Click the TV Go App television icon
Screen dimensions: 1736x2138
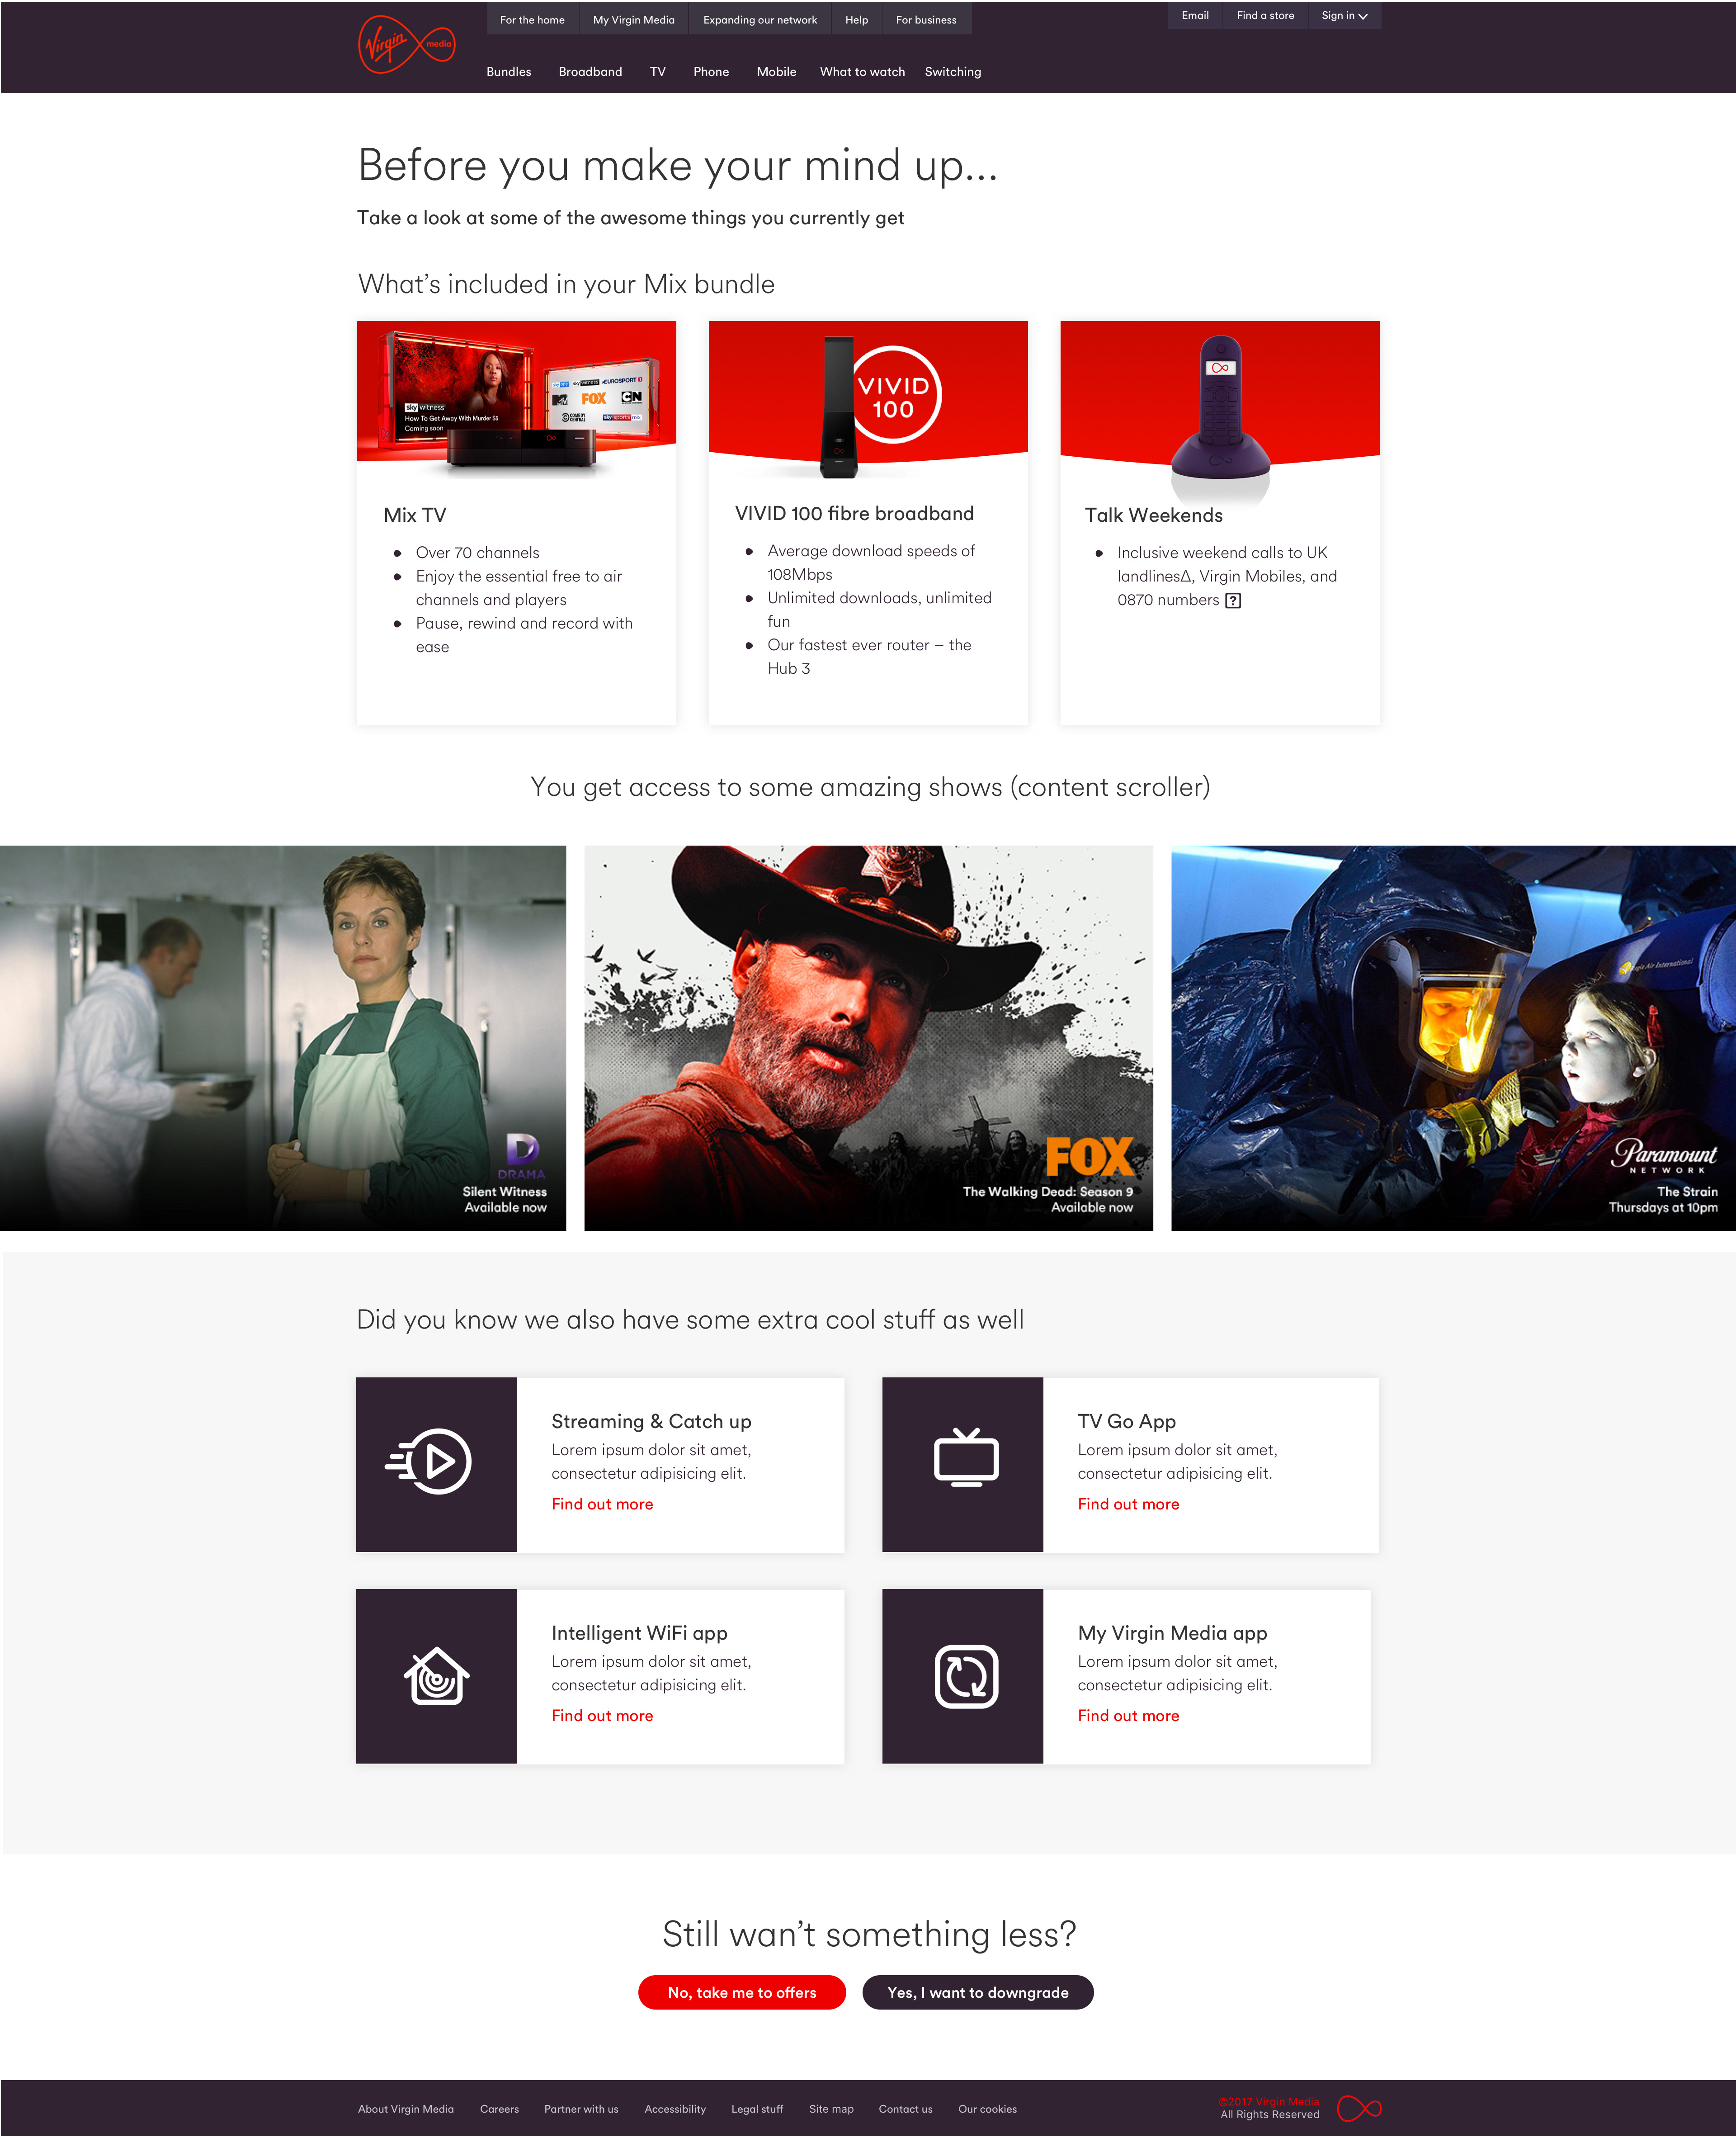pyautogui.click(x=965, y=1457)
